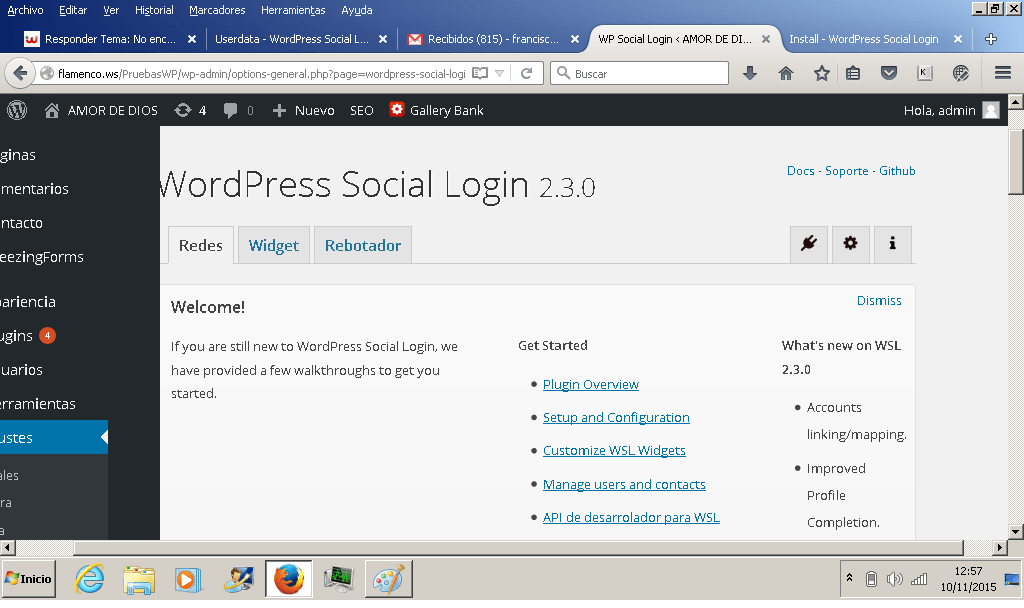Open the Docs link

(x=800, y=170)
